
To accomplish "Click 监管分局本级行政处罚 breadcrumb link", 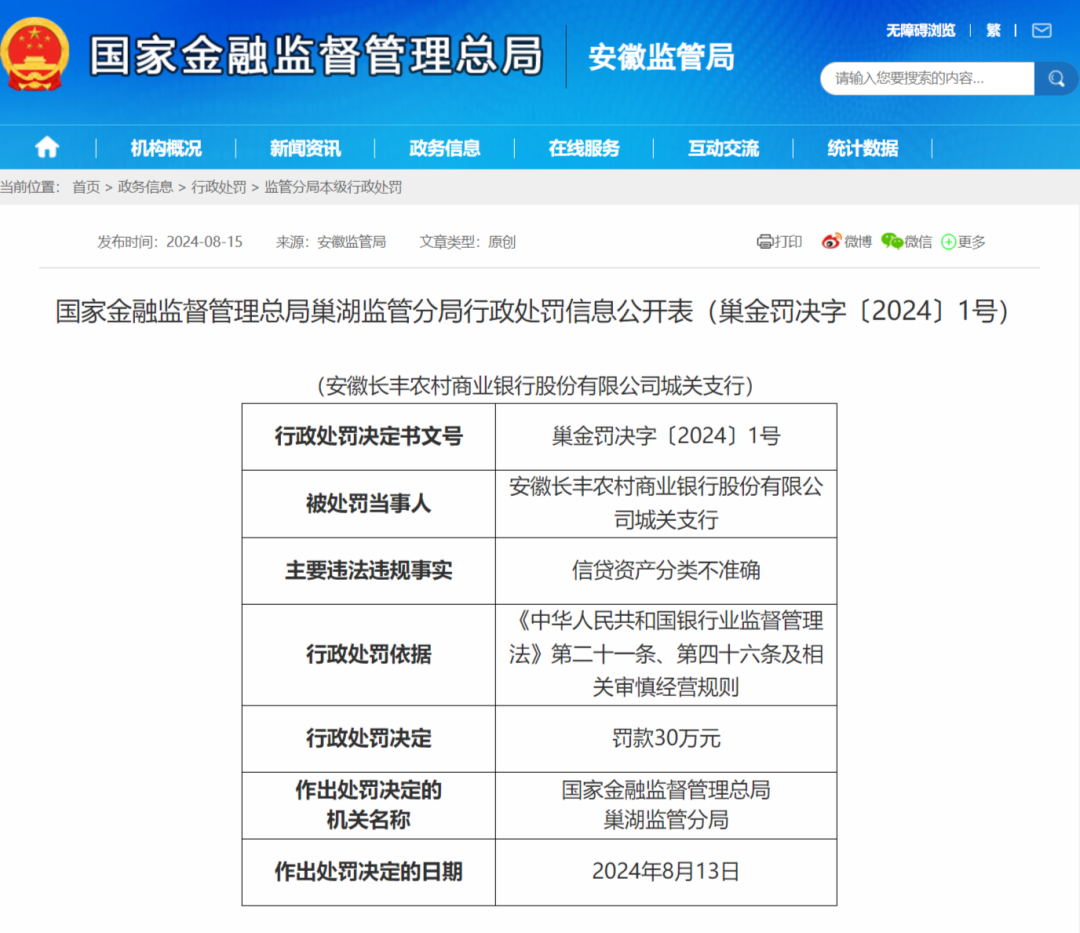I will coord(333,187).
